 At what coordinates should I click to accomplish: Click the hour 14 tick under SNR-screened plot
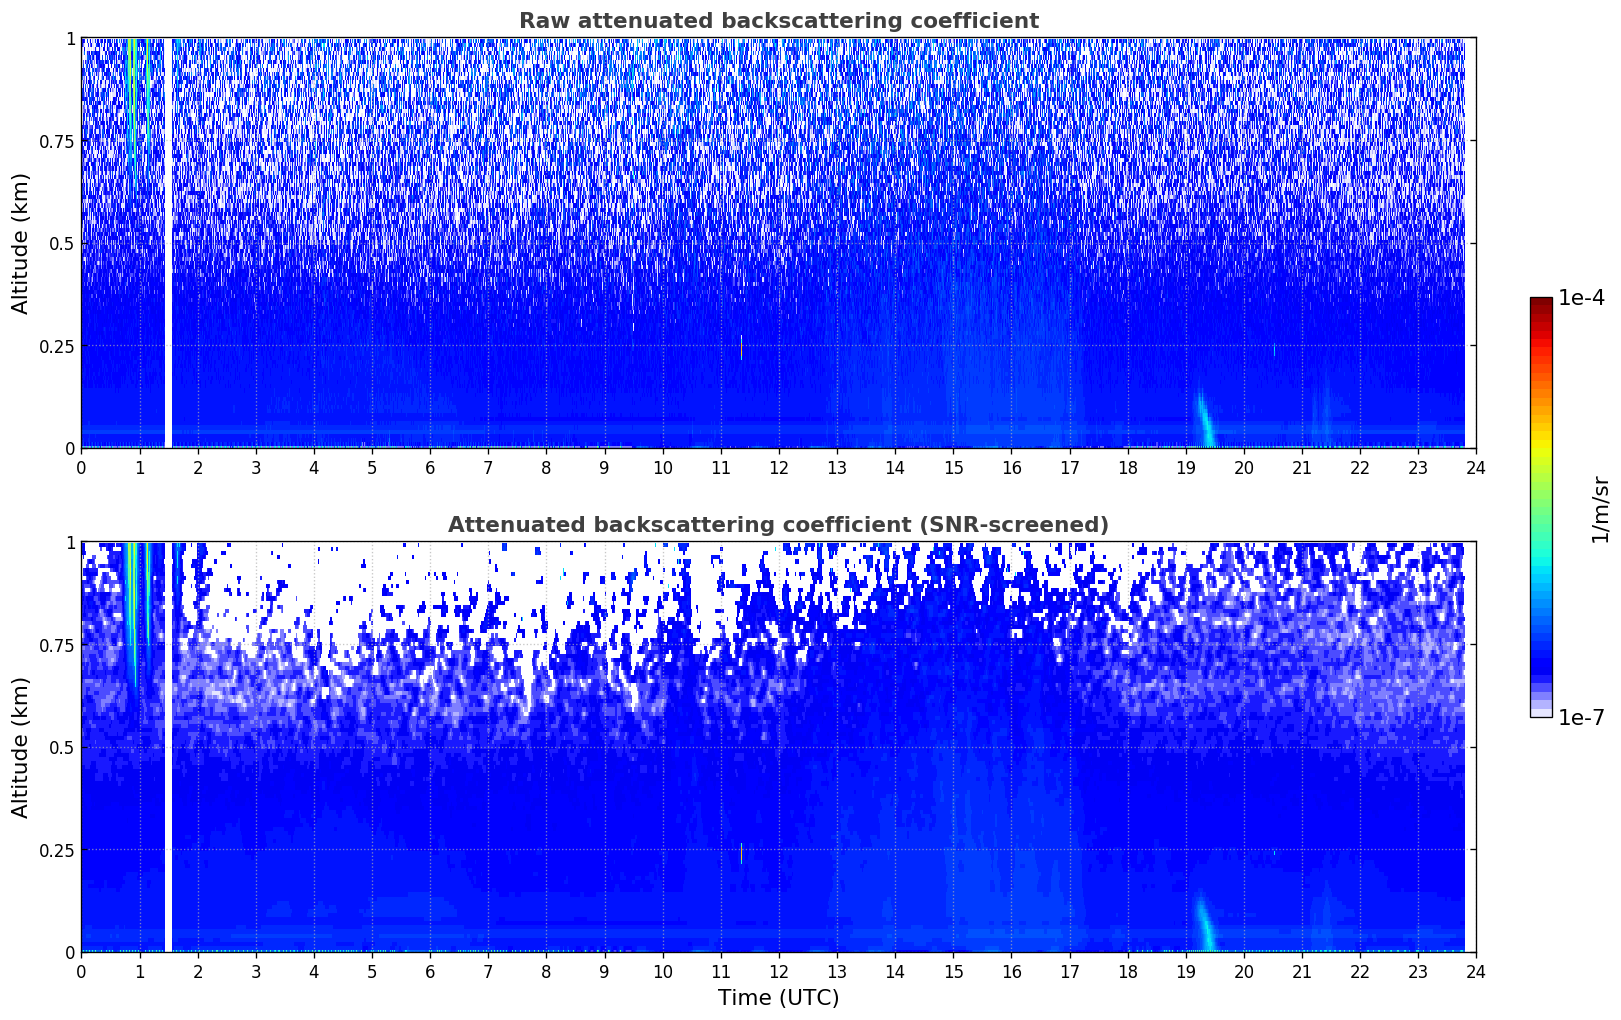pyautogui.click(x=895, y=971)
